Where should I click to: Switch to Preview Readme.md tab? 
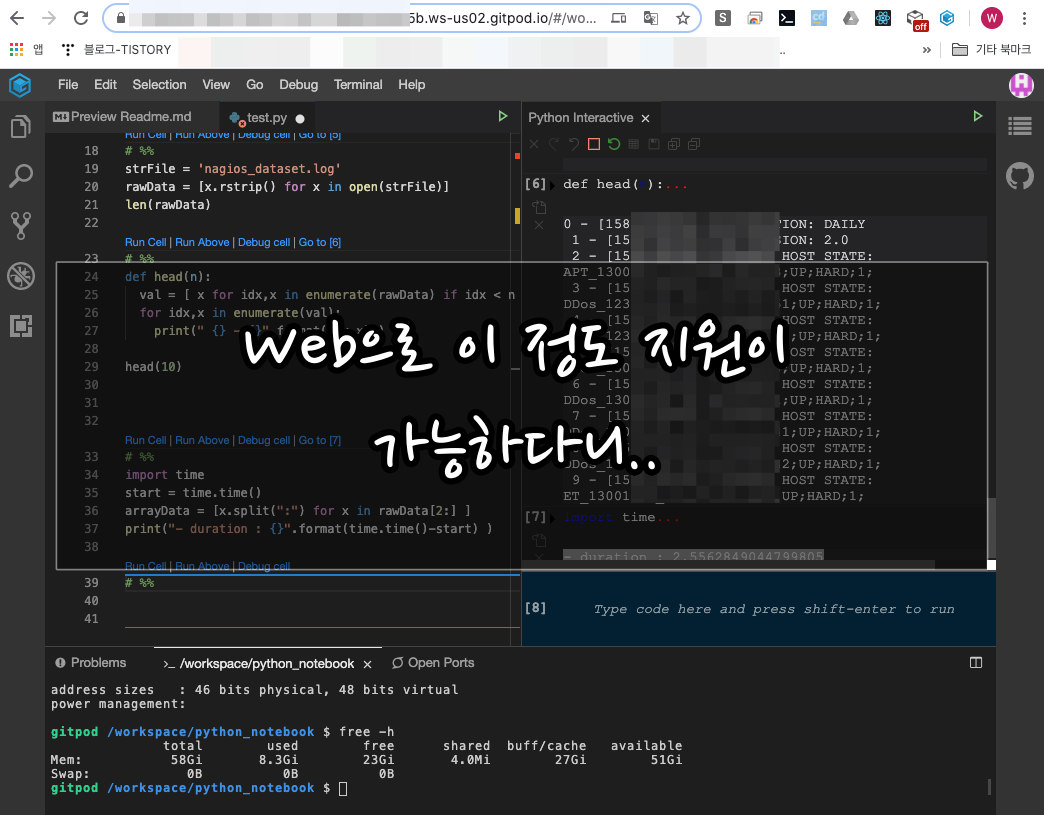[x=123, y=117]
